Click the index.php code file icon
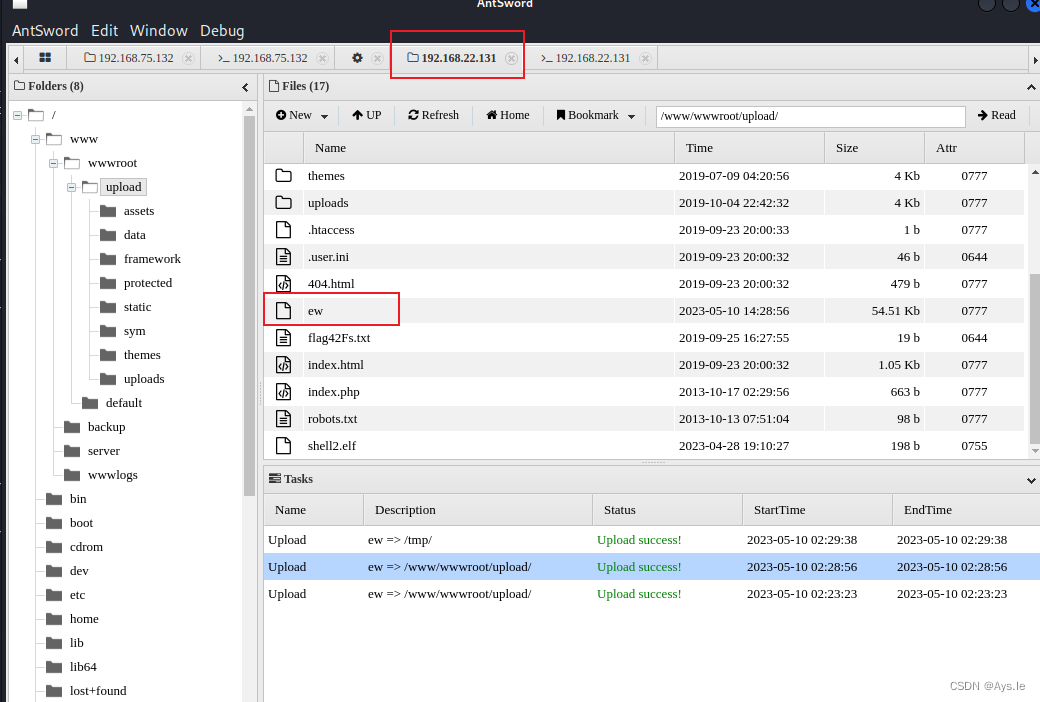1040x702 pixels. (283, 391)
